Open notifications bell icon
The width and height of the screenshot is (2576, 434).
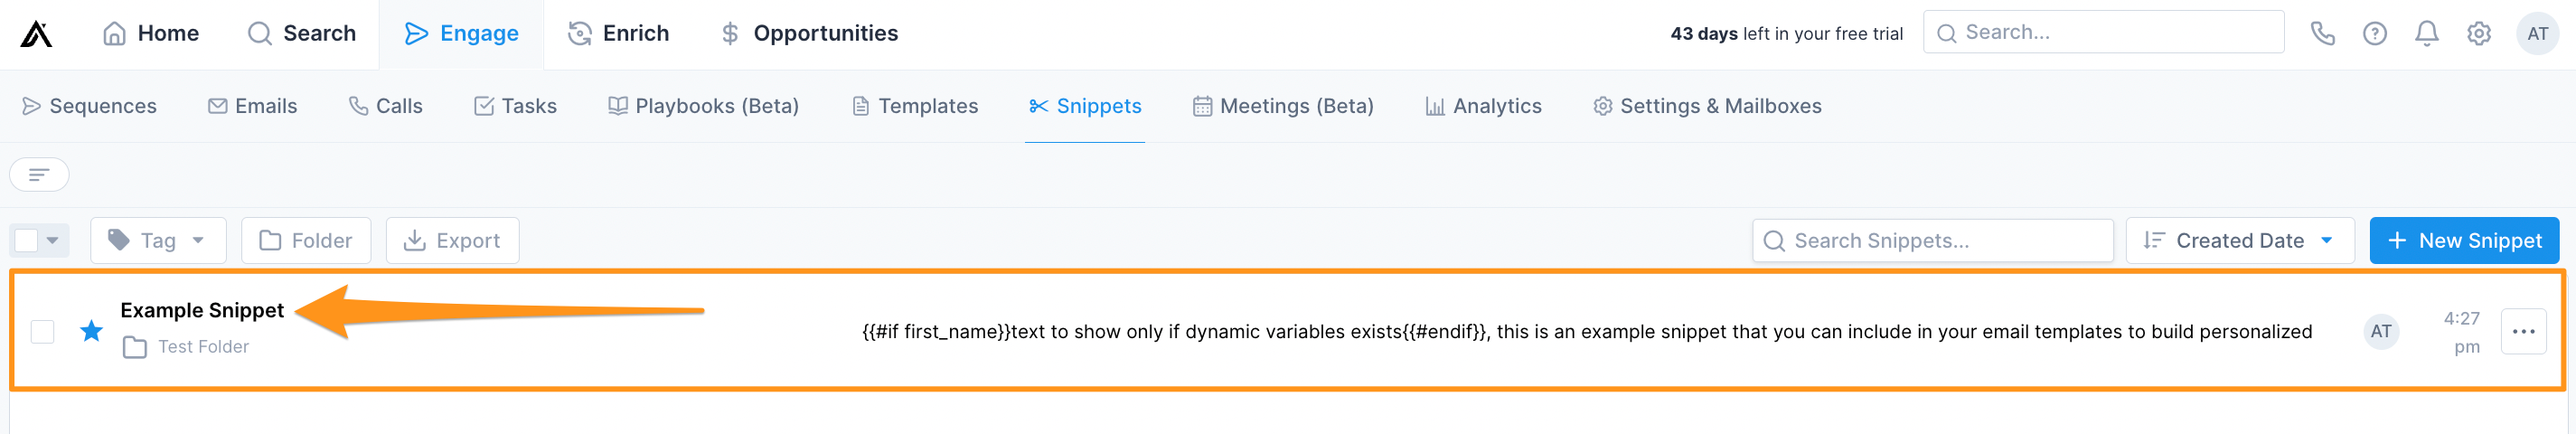coord(2426,34)
